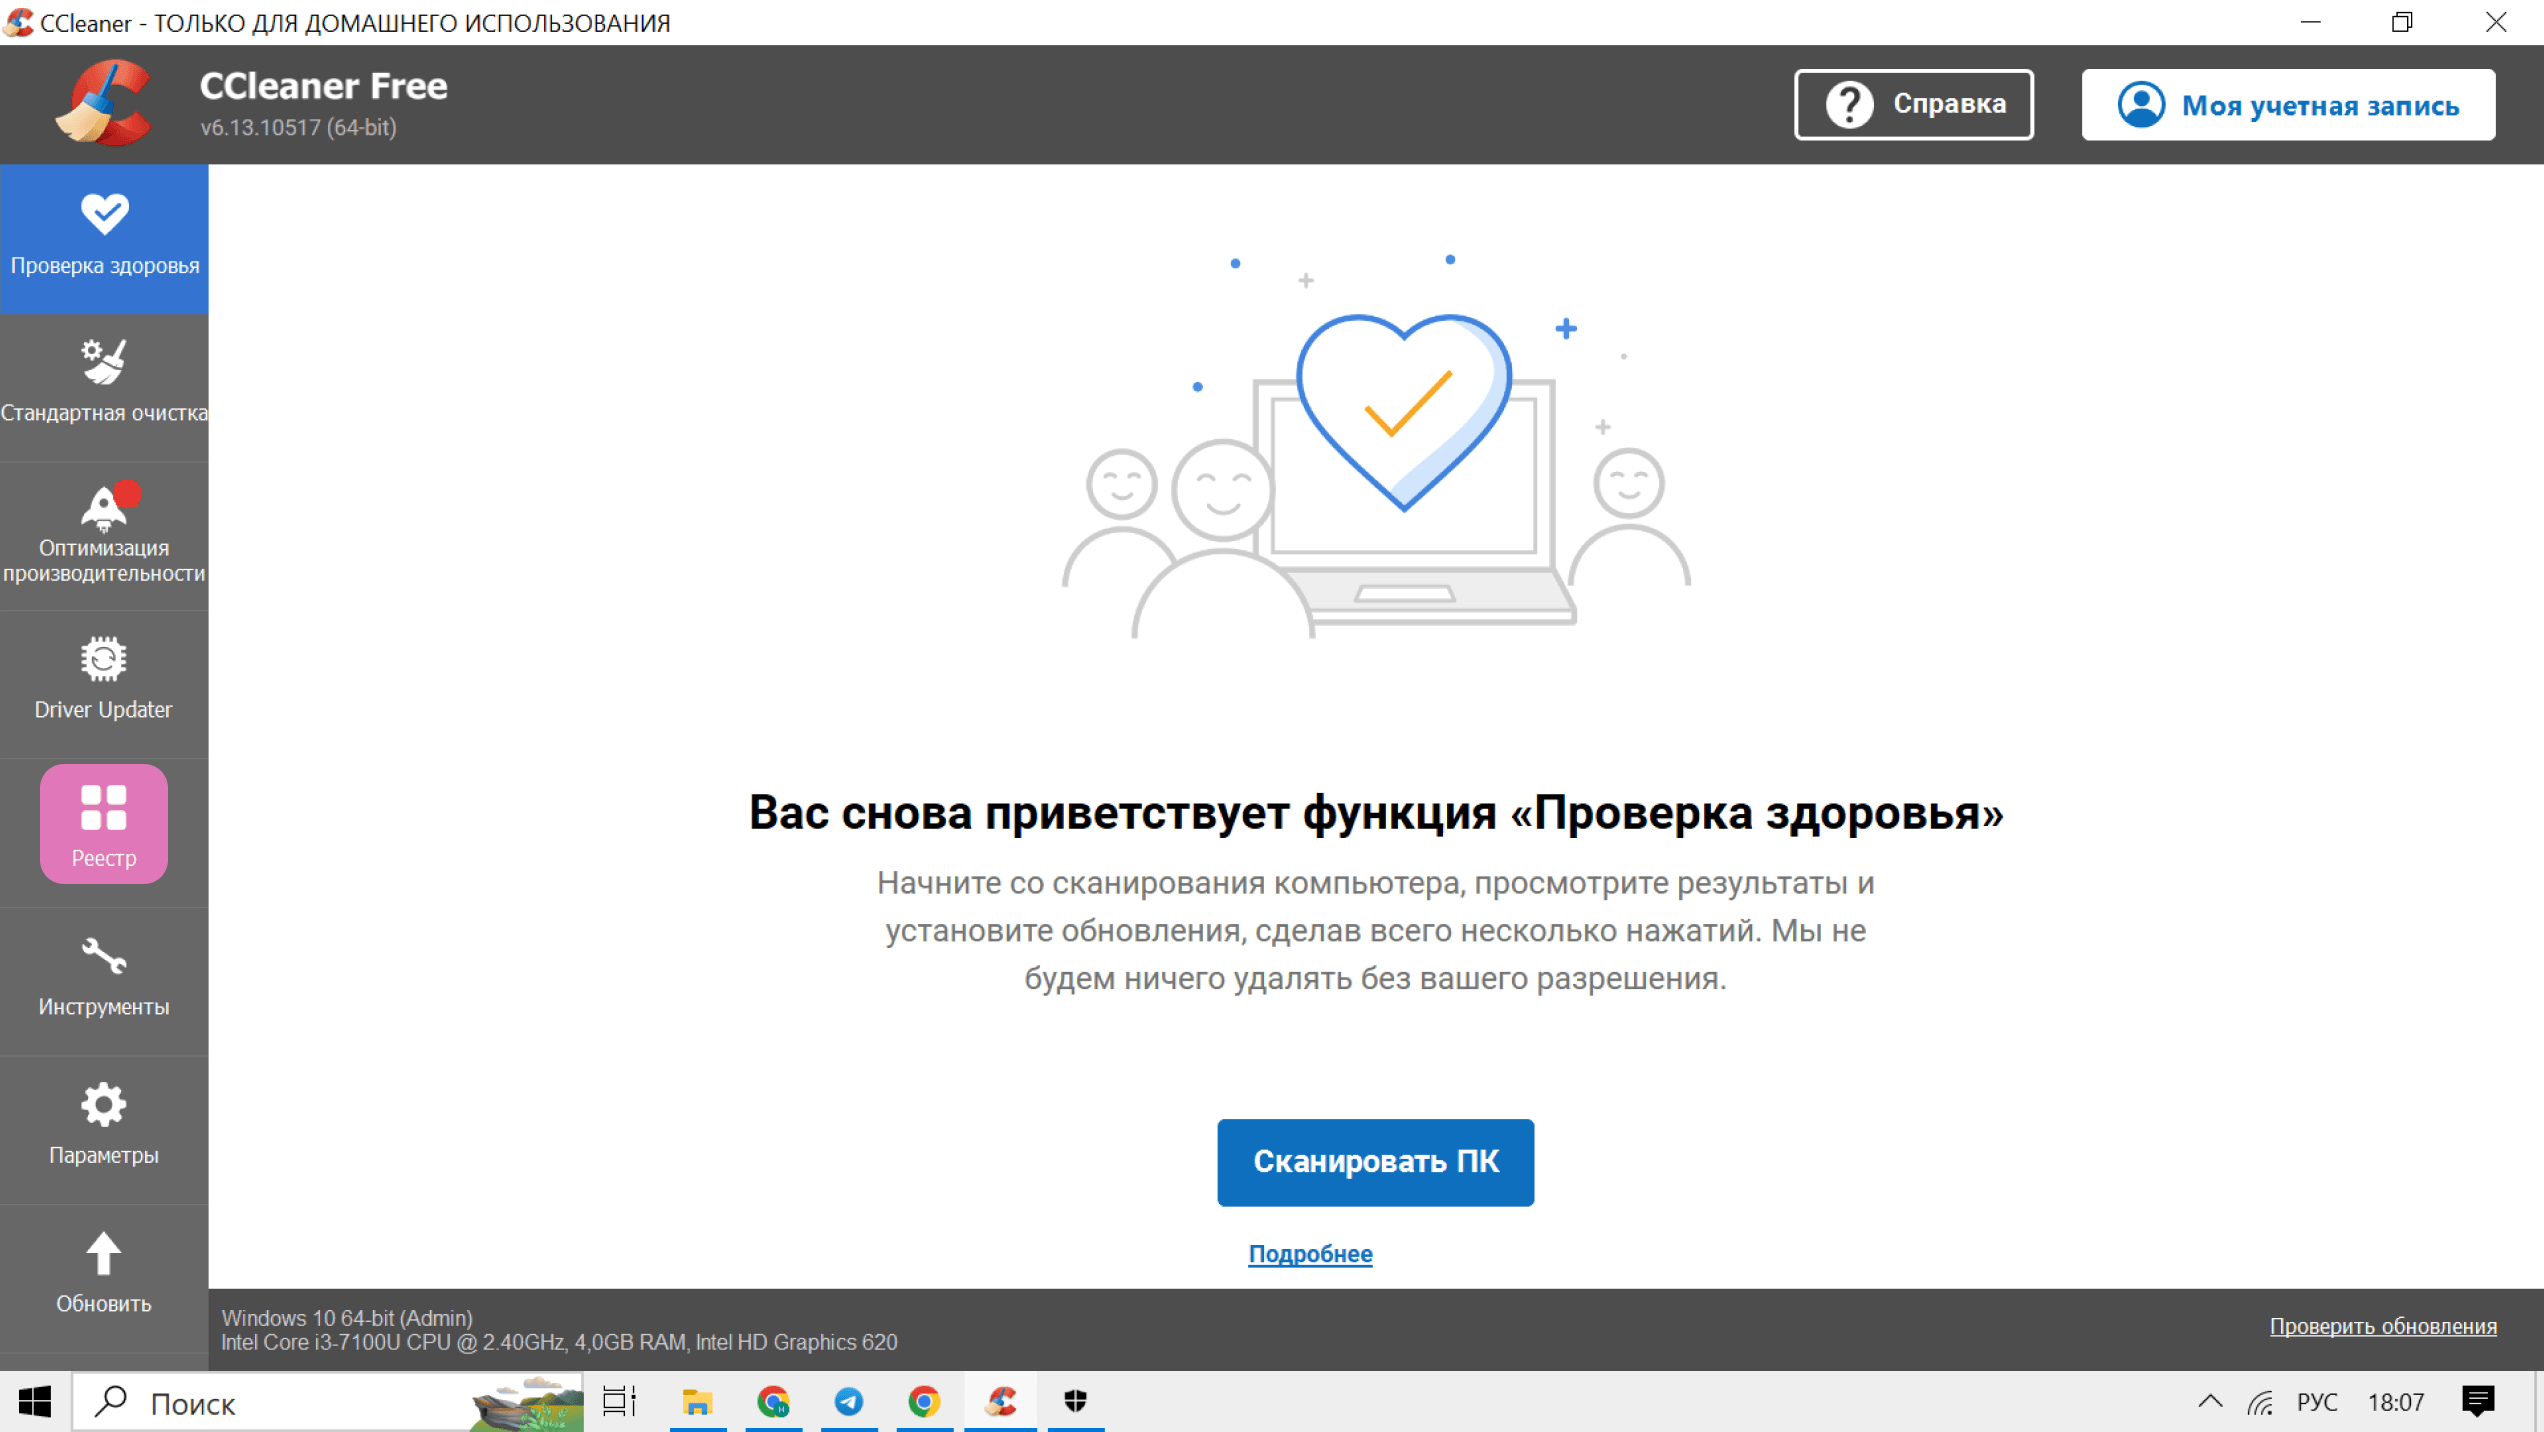The height and width of the screenshot is (1432, 2544).
Task: Click the Справка help button
Action: point(1913,104)
